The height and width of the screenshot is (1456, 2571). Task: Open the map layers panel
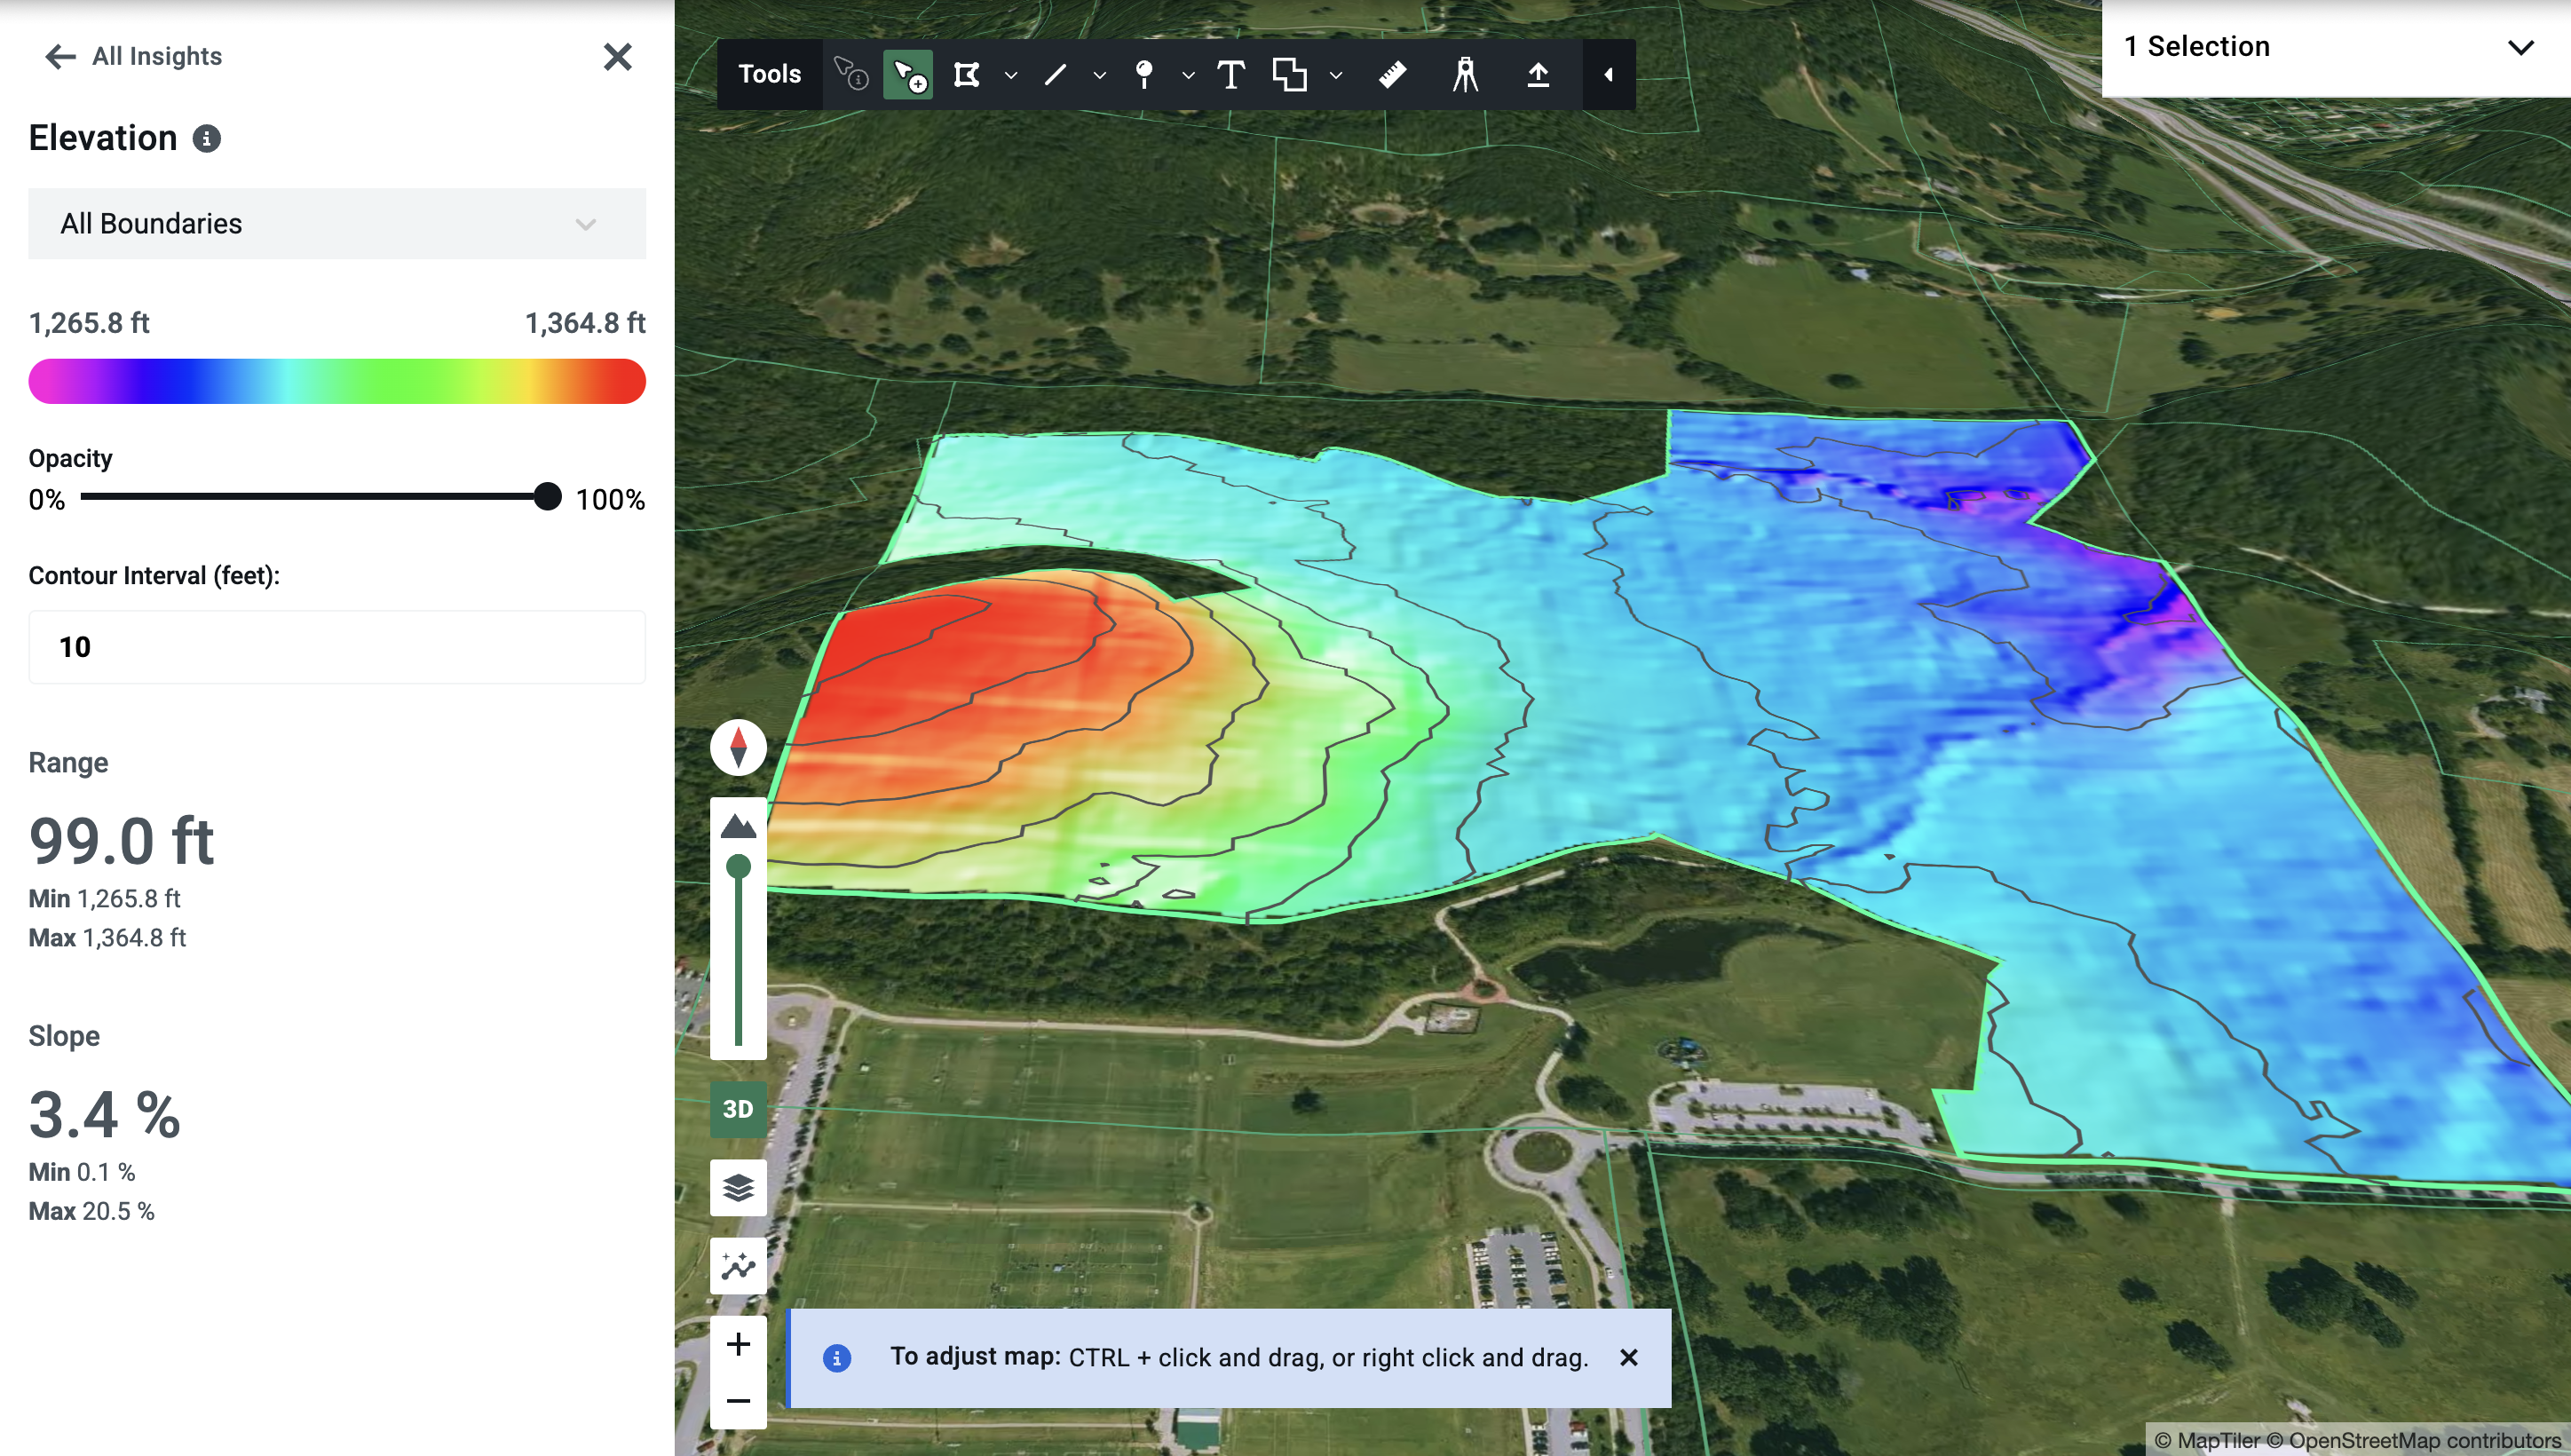coord(738,1188)
